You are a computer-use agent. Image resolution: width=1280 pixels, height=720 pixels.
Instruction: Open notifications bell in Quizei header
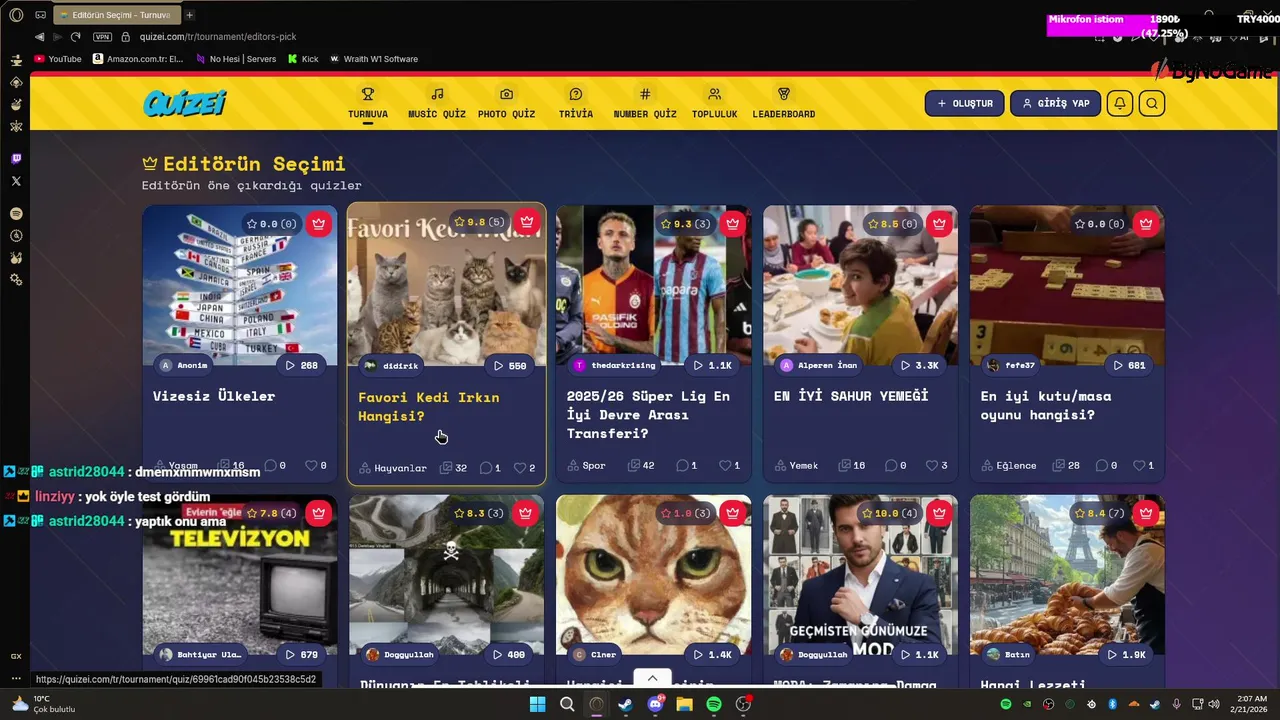point(1120,103)
